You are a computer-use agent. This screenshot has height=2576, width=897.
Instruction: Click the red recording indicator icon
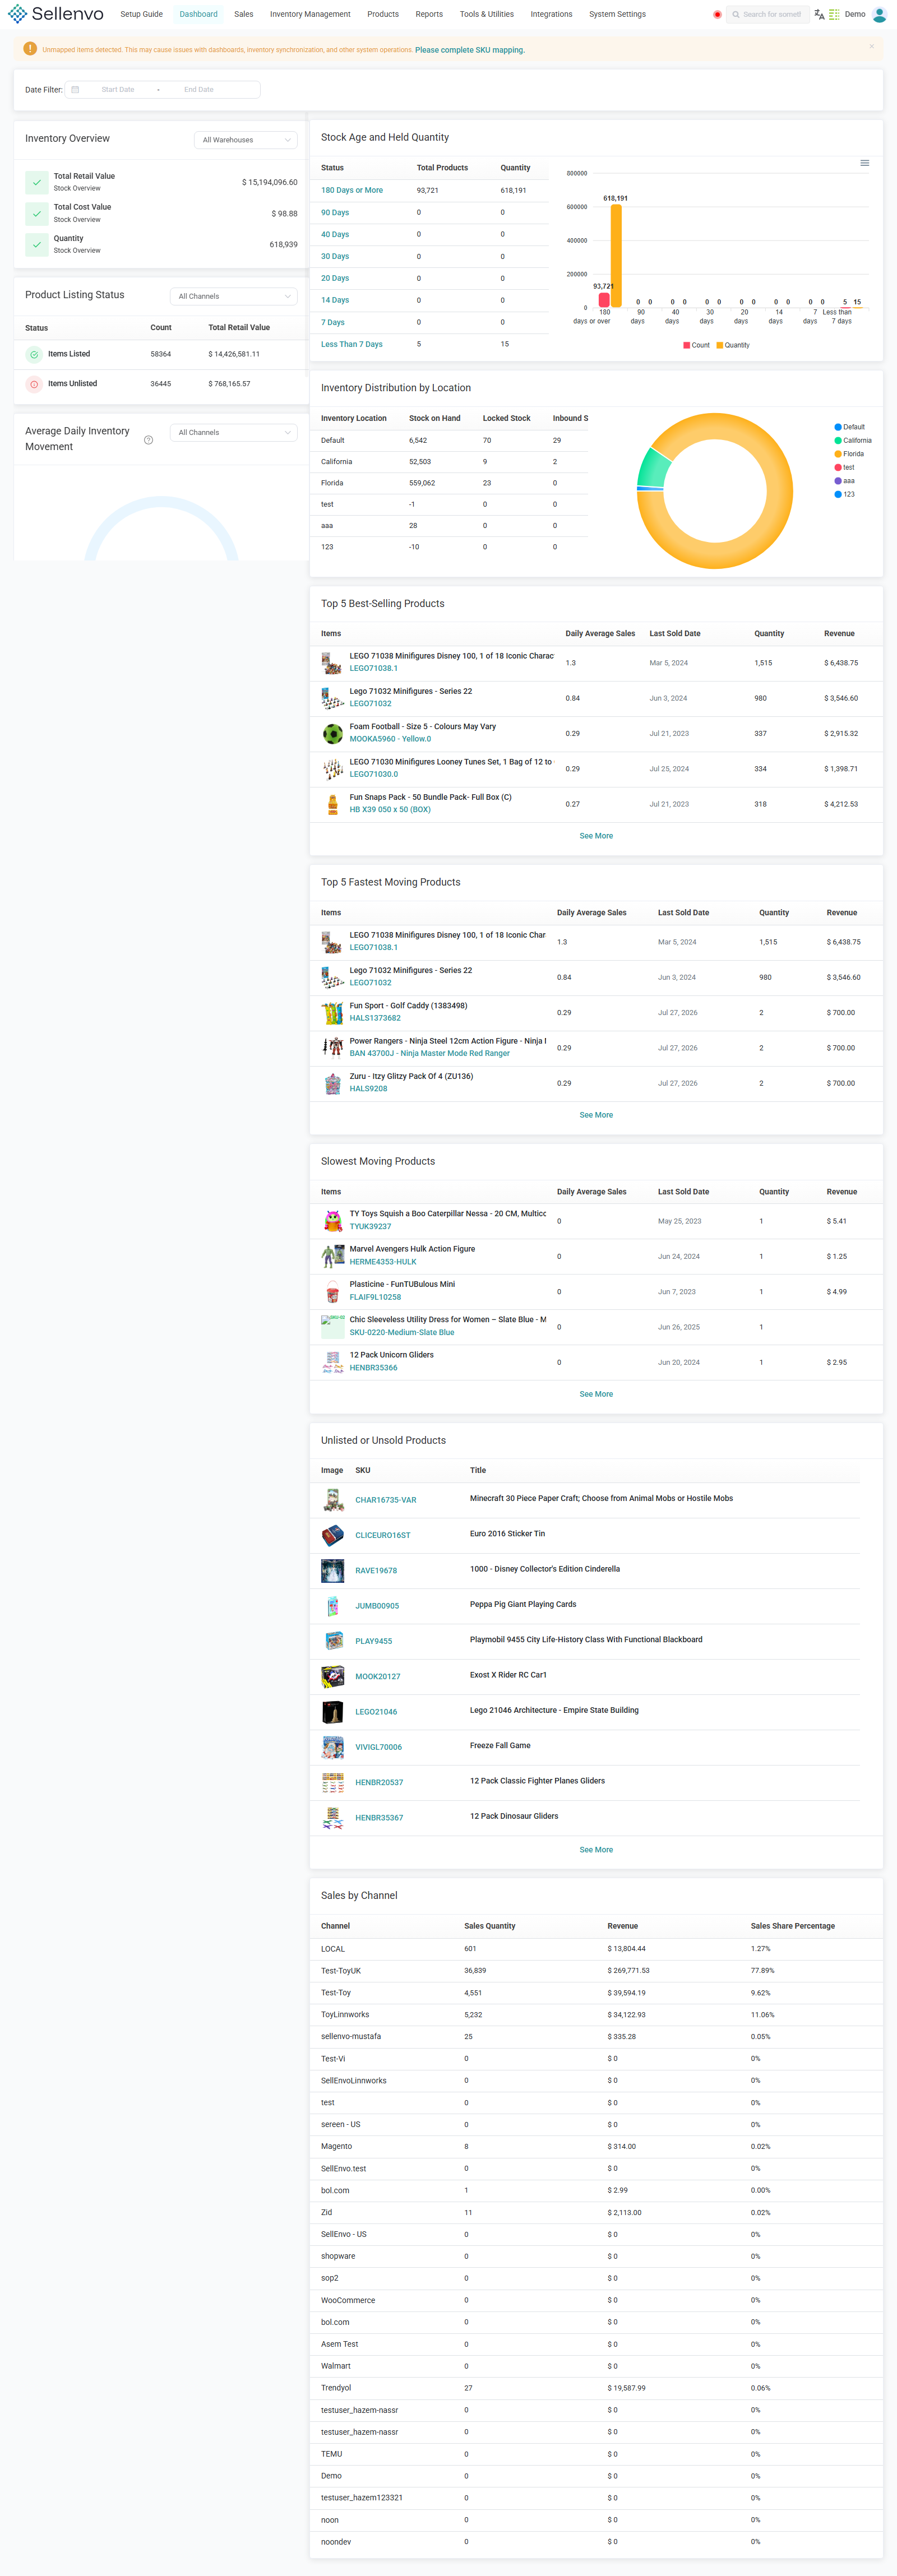717,15
